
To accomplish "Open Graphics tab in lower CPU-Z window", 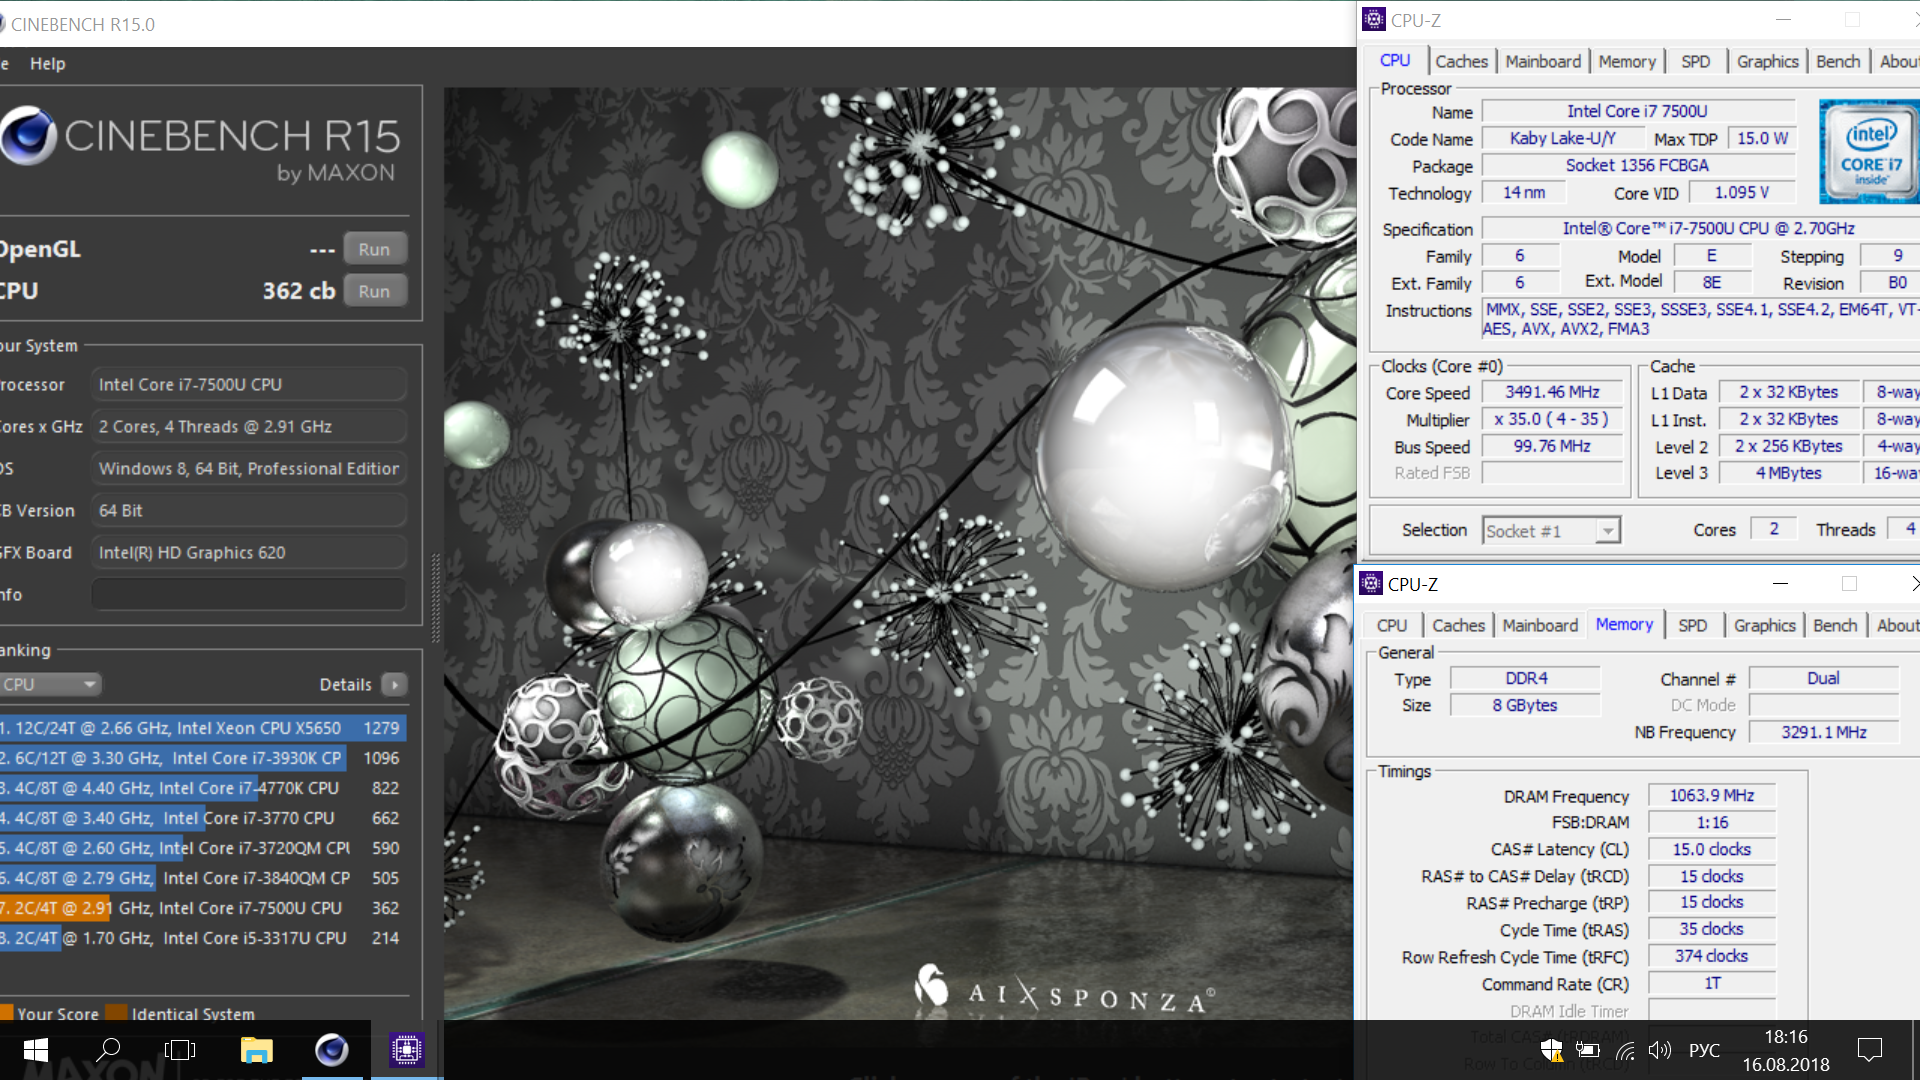I will point(1764,625).
